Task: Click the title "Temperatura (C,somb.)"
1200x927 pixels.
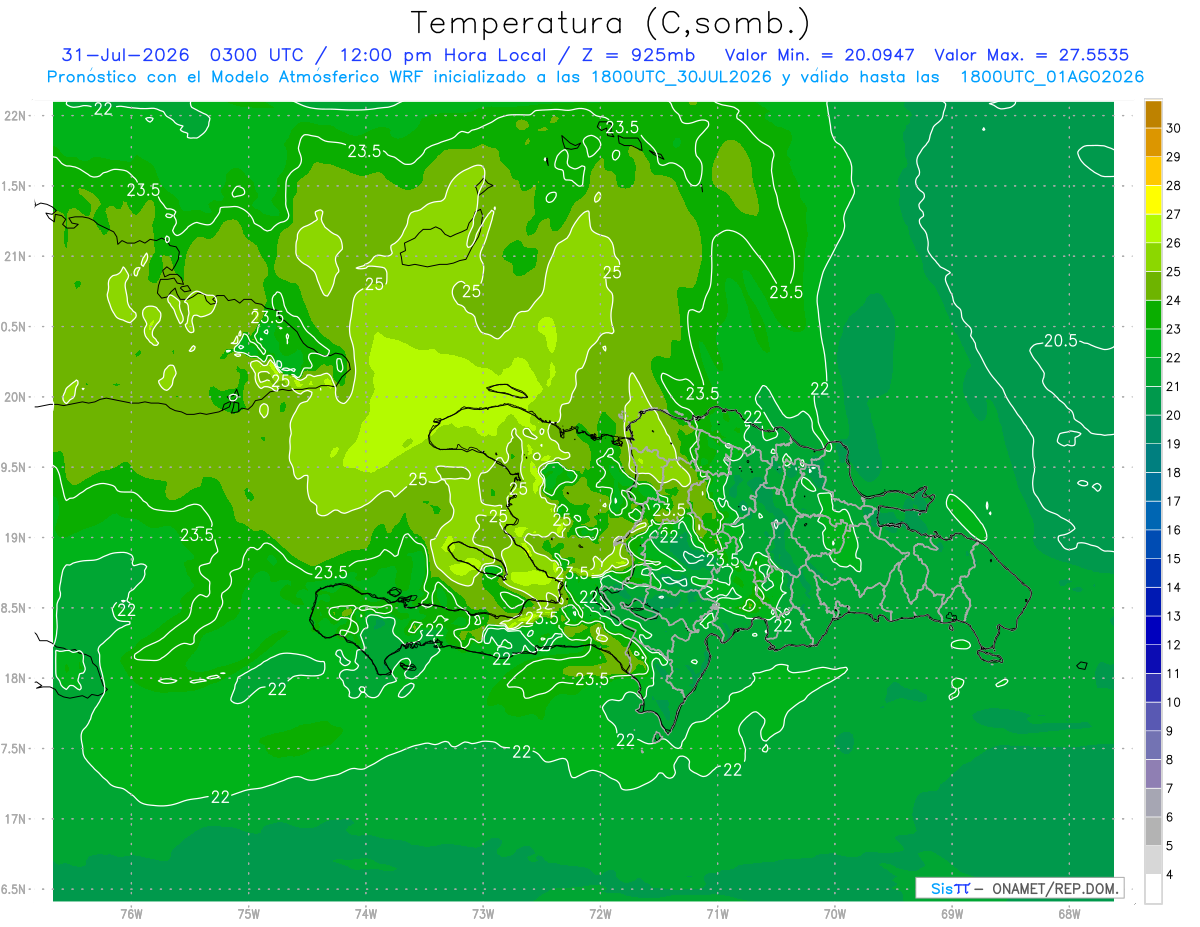Action: click(x=610, y=23)
